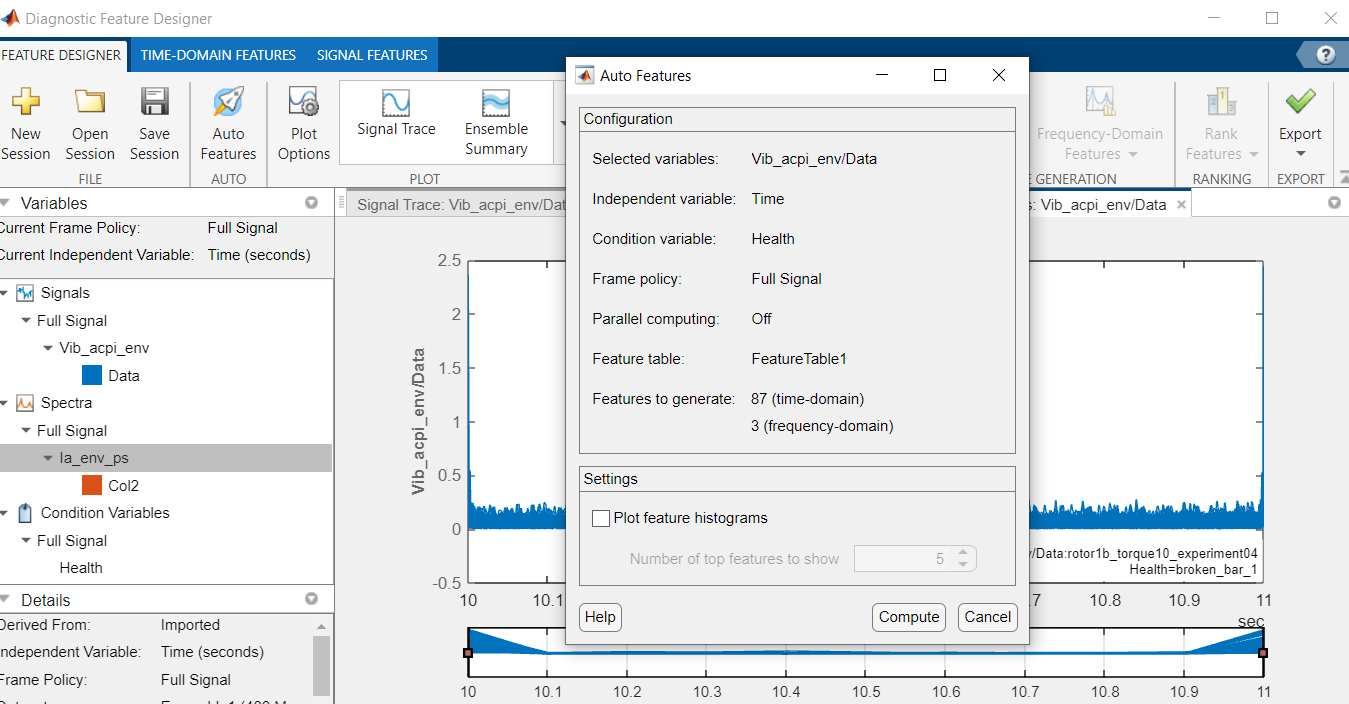Open Session folder icon

click(90, 102)
